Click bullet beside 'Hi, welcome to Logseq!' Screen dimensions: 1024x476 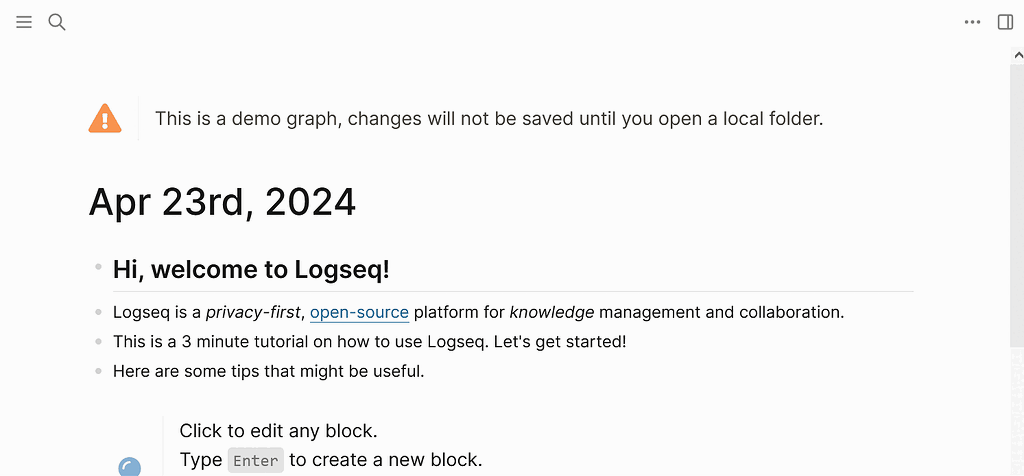[98, 267]
